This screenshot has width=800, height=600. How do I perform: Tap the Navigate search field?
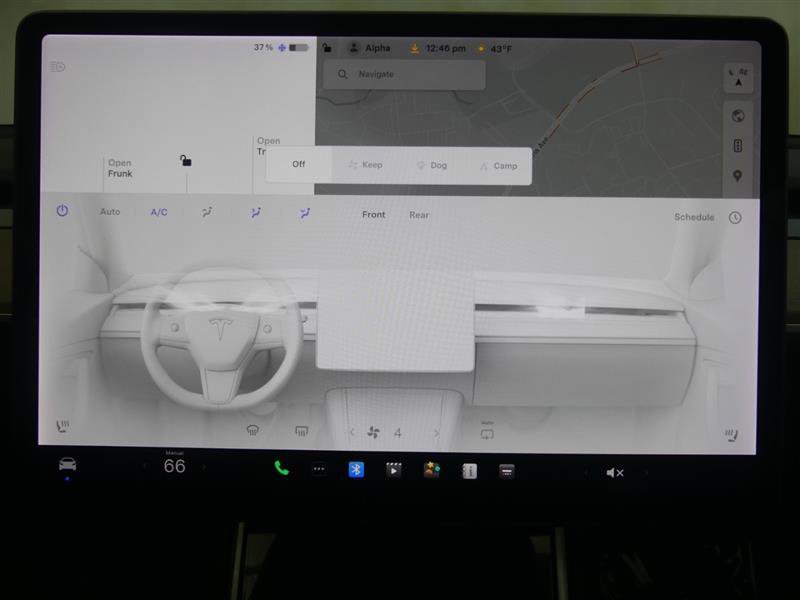pyautogui.click(x=404, y=73)
